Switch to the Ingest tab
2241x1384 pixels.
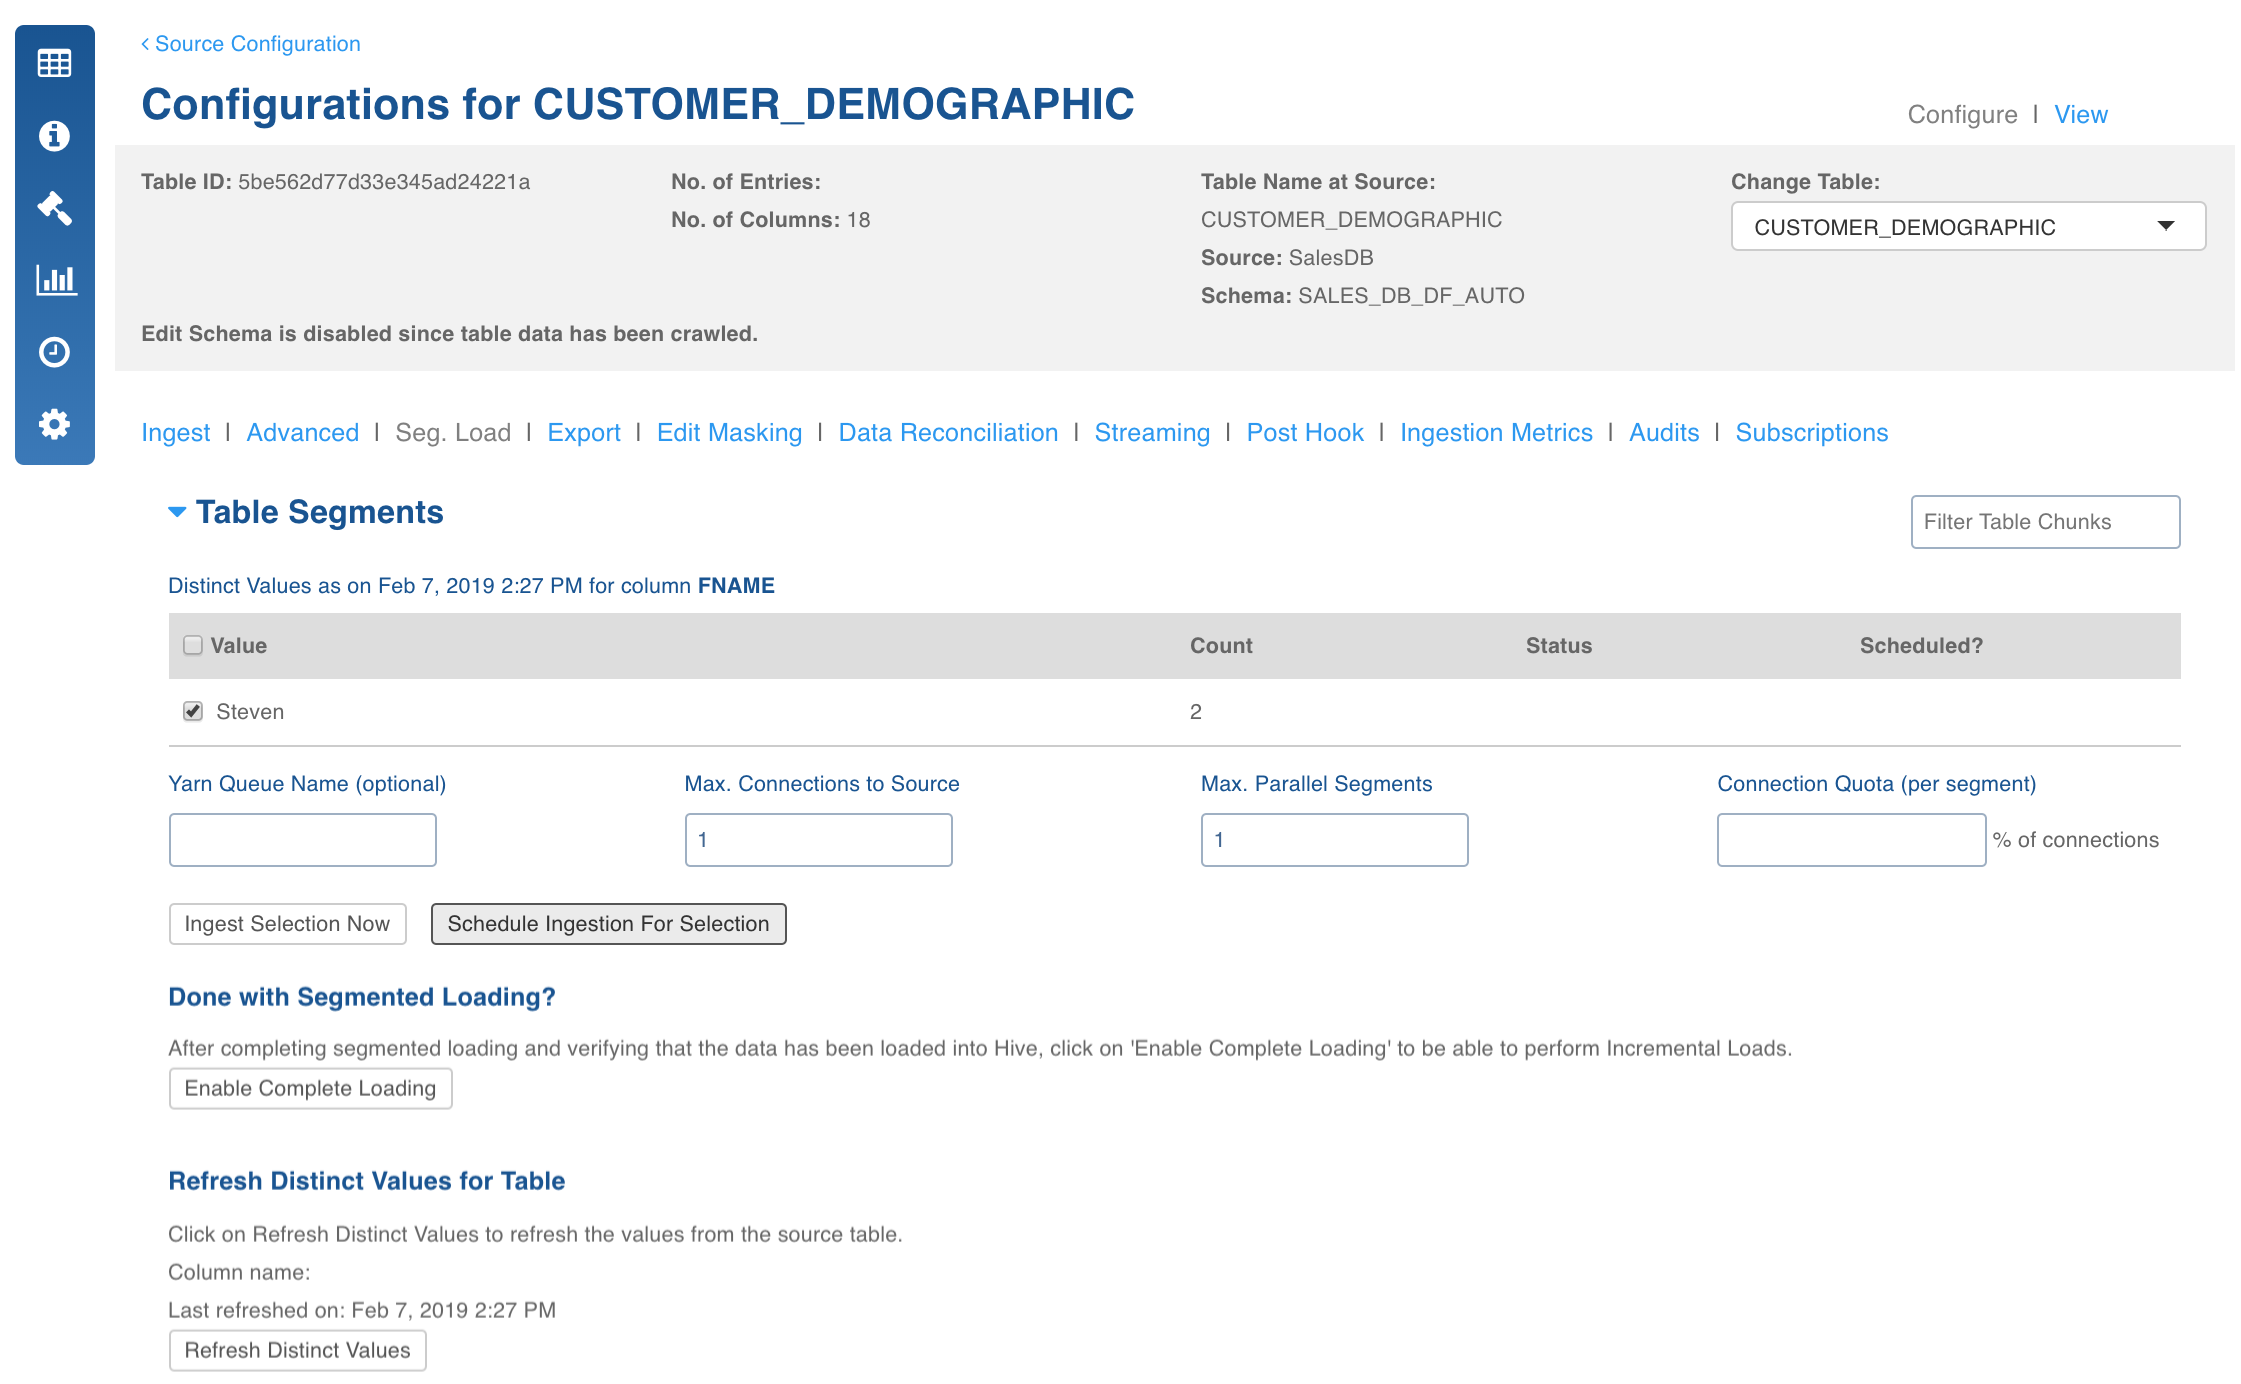tap(176, 432)
